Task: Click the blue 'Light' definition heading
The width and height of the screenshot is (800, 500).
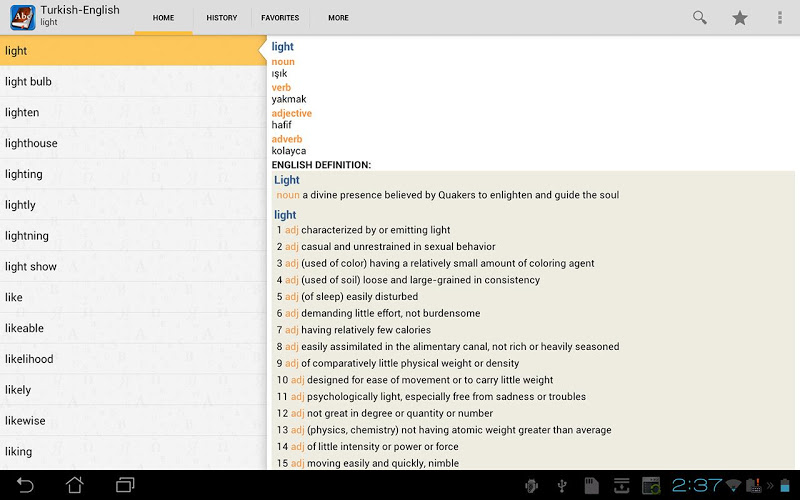Action: tap(287, 180)
